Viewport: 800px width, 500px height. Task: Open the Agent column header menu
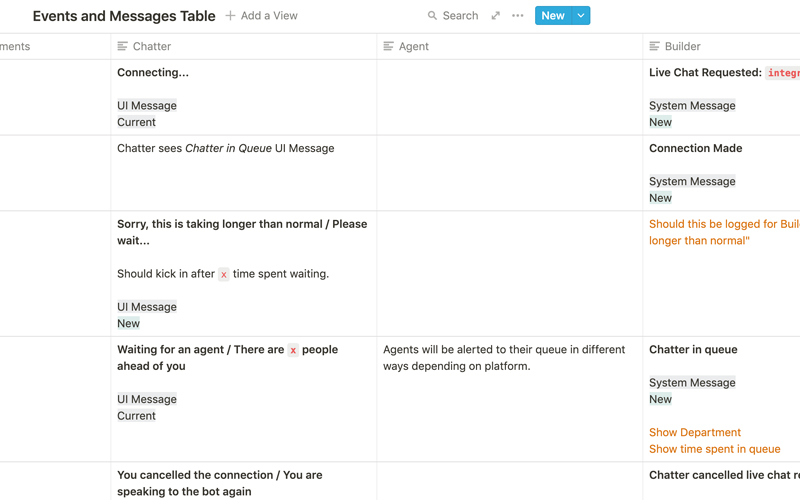click(510, 46)
